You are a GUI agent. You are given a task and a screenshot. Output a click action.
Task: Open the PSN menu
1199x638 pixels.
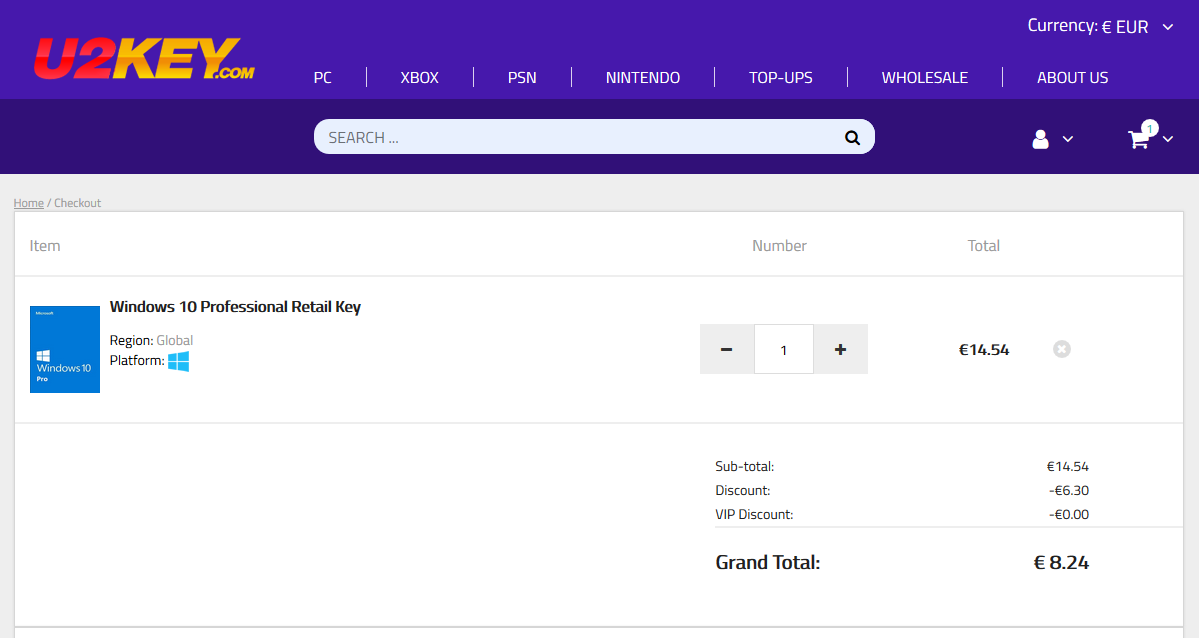tap(522, 77)
